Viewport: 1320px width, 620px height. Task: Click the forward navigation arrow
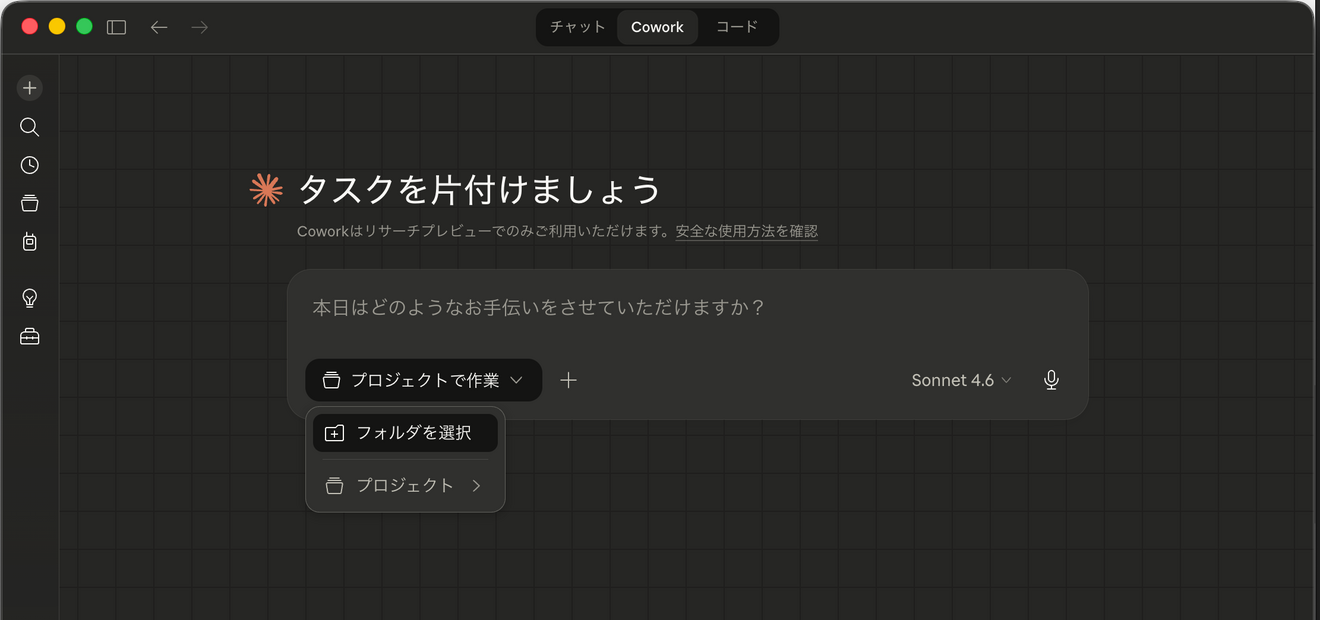(198, 27)
